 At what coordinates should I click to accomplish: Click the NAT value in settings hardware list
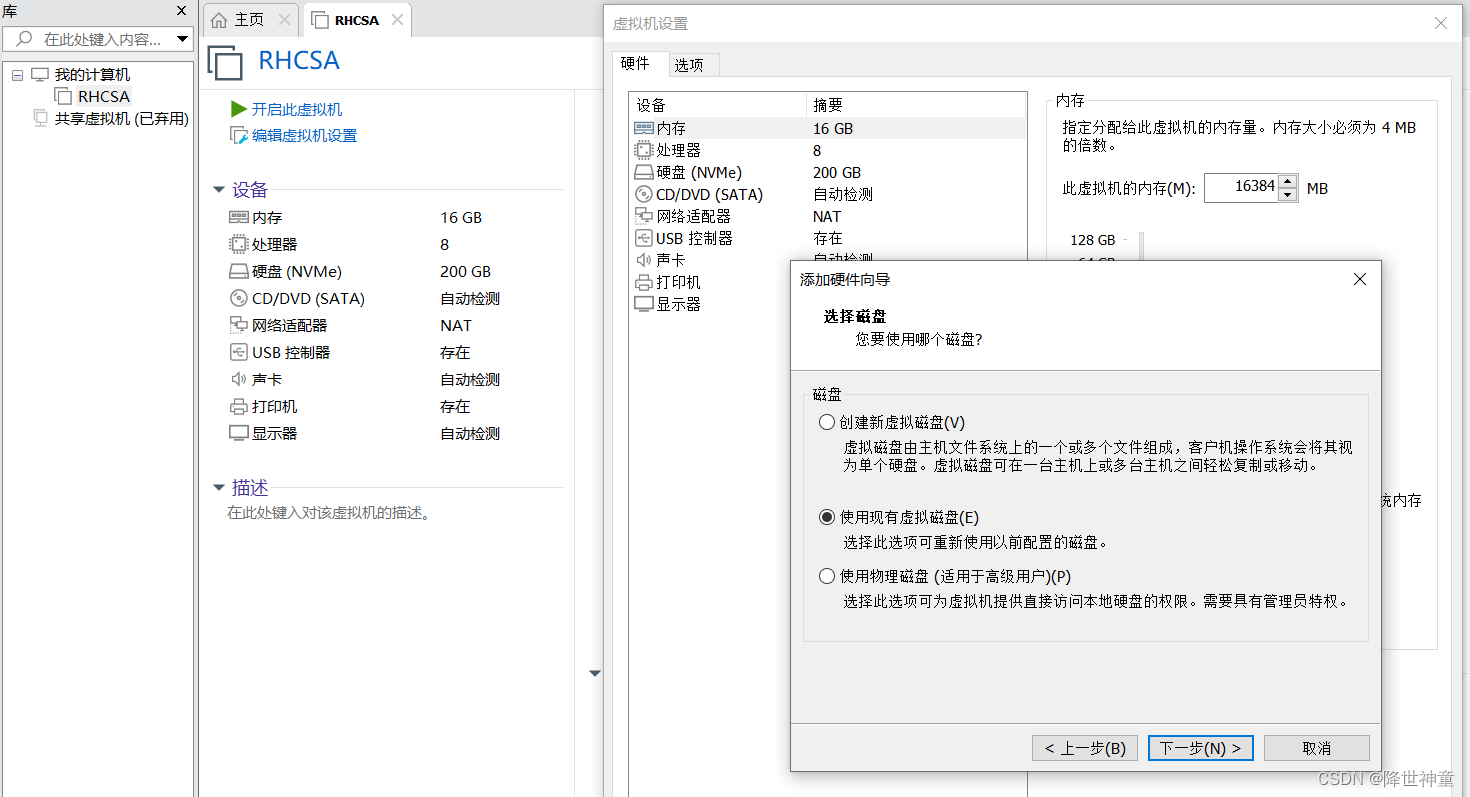(827, 216)
